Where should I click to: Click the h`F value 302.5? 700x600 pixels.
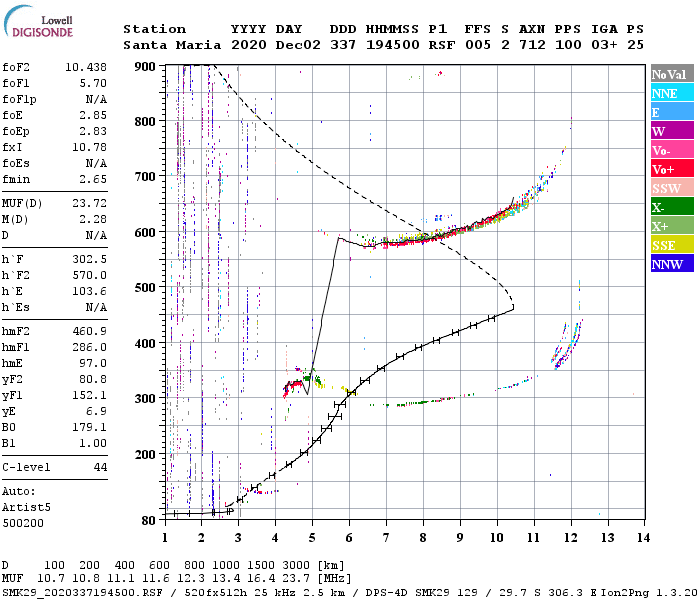tap(89, 259)
